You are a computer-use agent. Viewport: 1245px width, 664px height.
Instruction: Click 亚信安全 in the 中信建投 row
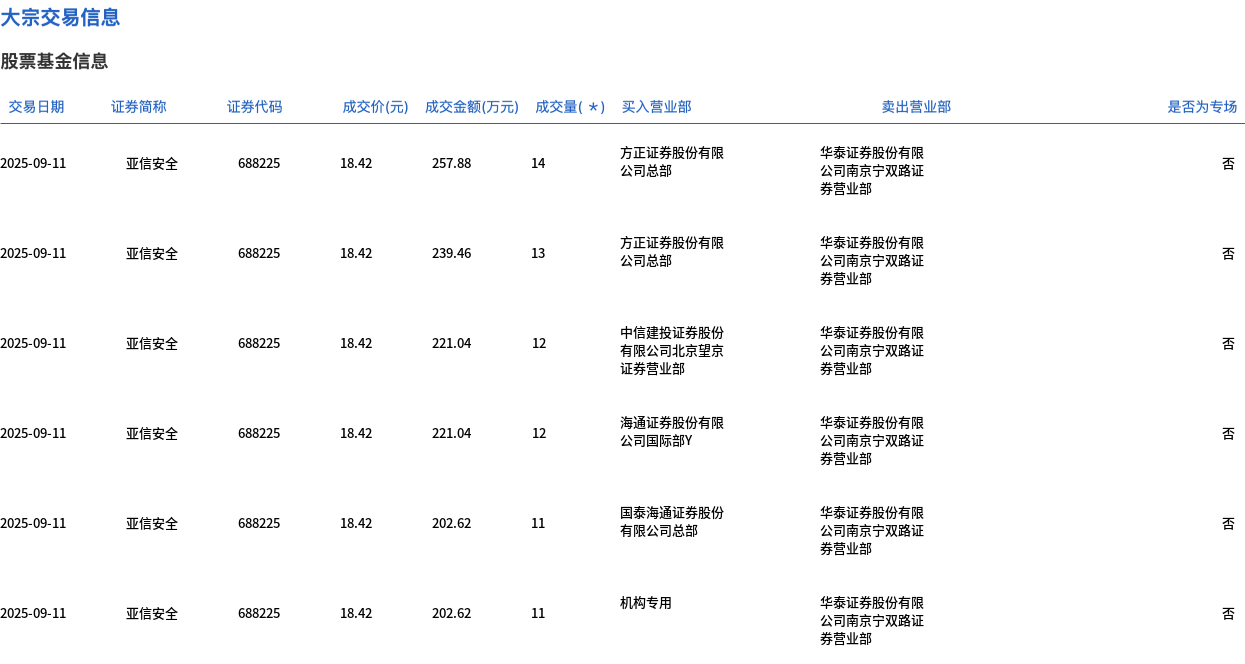point(152,343)
